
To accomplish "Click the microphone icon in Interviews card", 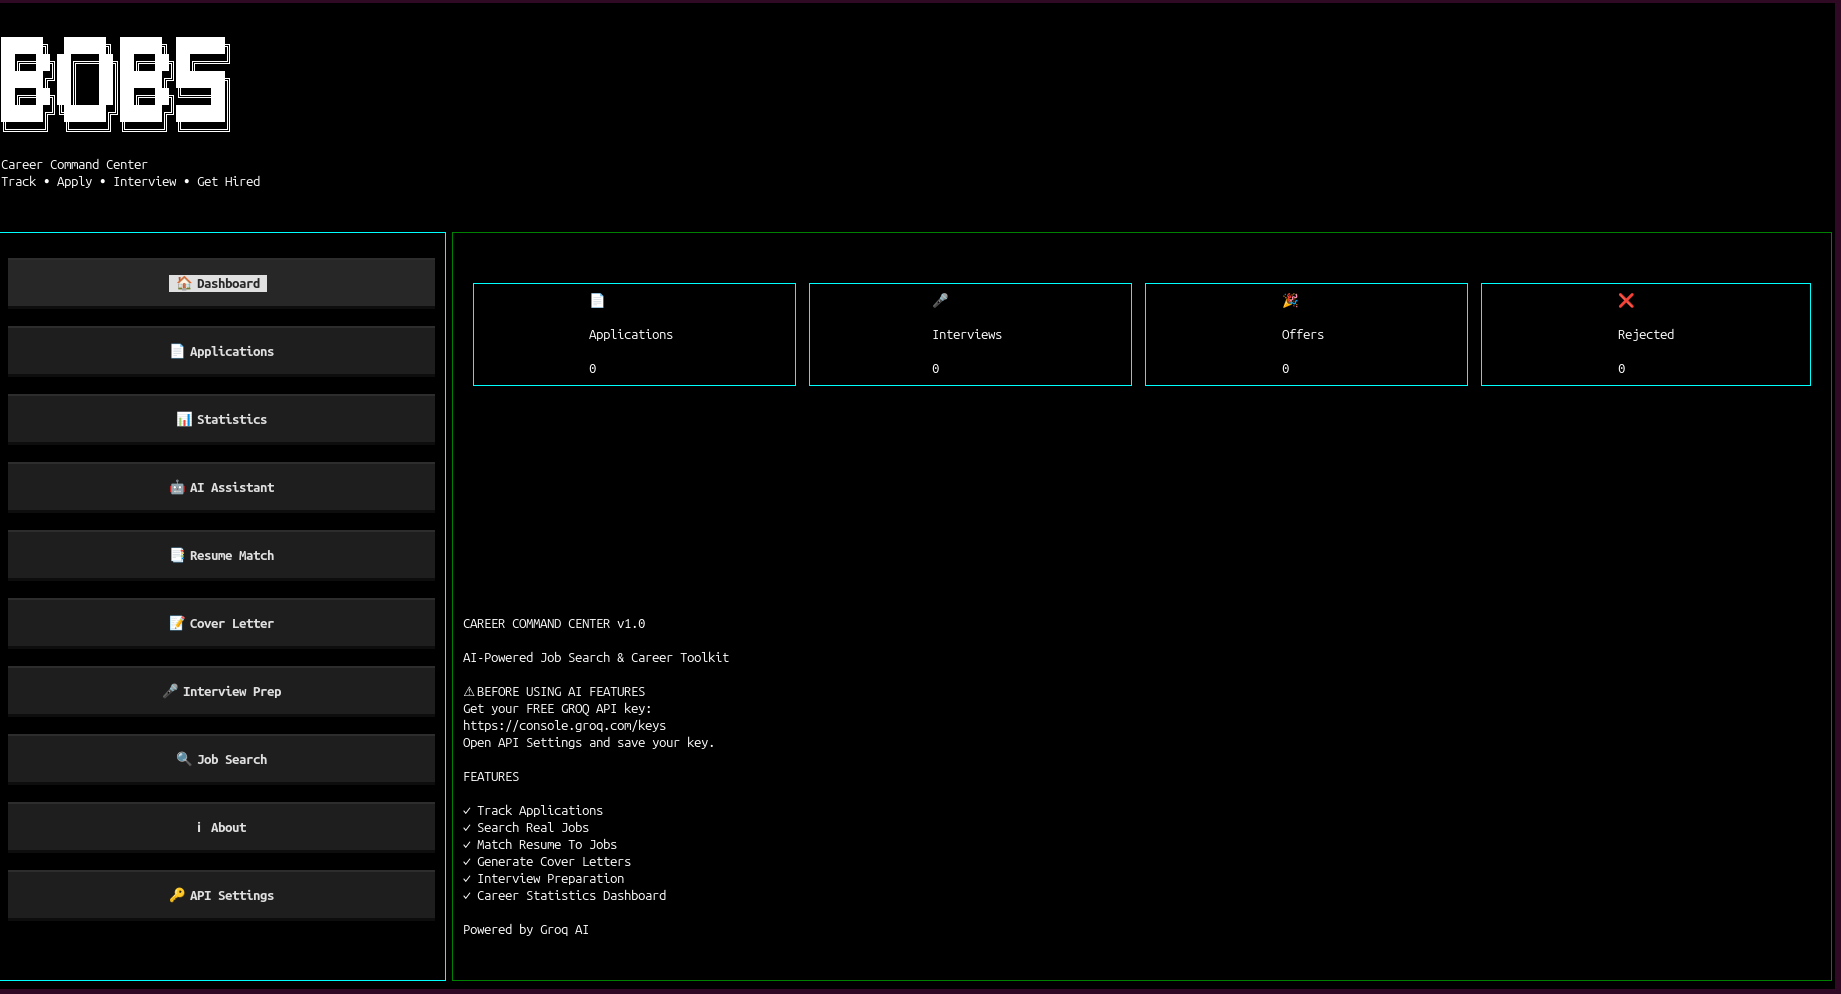I will 940,300.
